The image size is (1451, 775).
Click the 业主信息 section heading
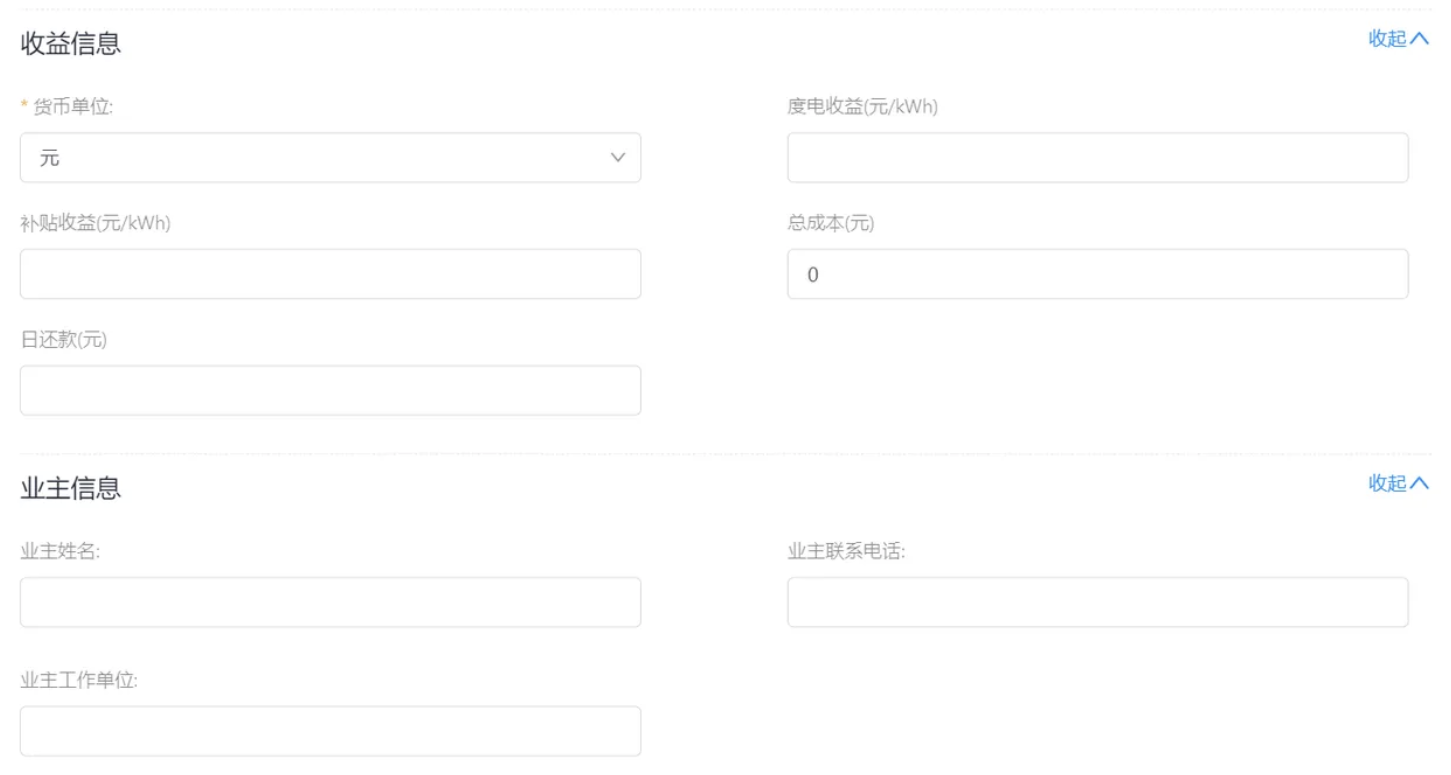(71, 488)
